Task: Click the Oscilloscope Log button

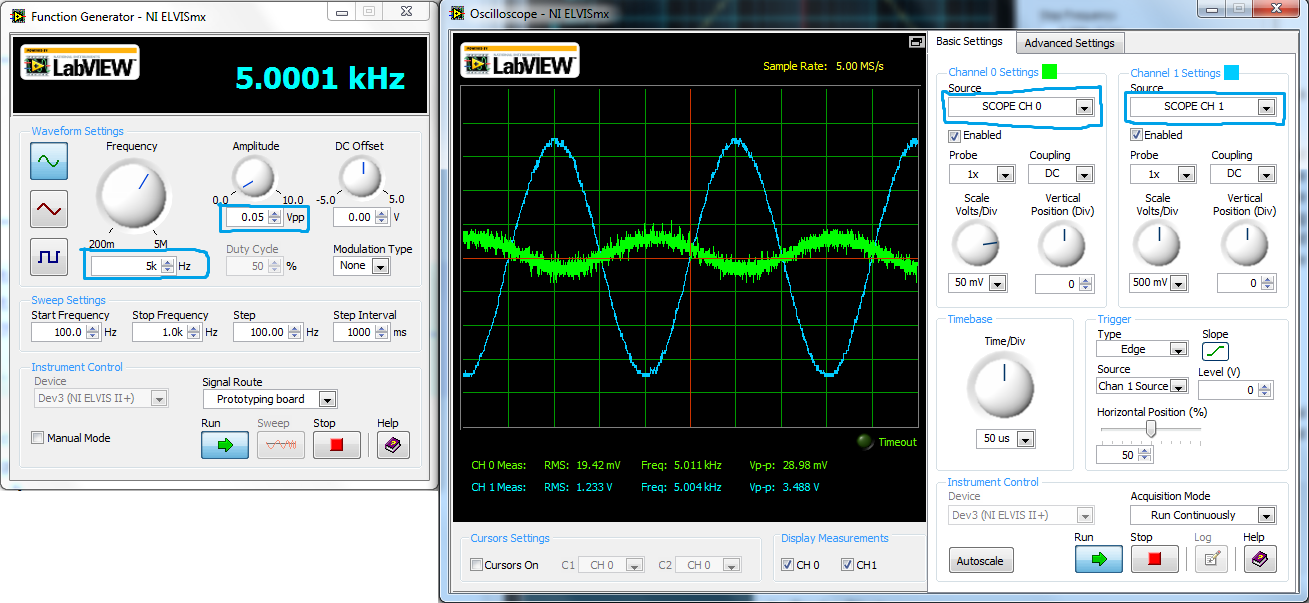Action: coord(1210,559)
